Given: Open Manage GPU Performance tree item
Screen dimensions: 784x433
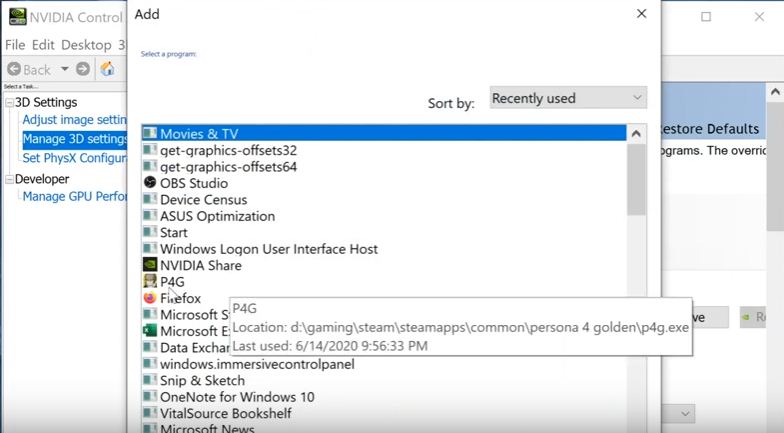Looking at the screenshot, I should pos(74,196).
